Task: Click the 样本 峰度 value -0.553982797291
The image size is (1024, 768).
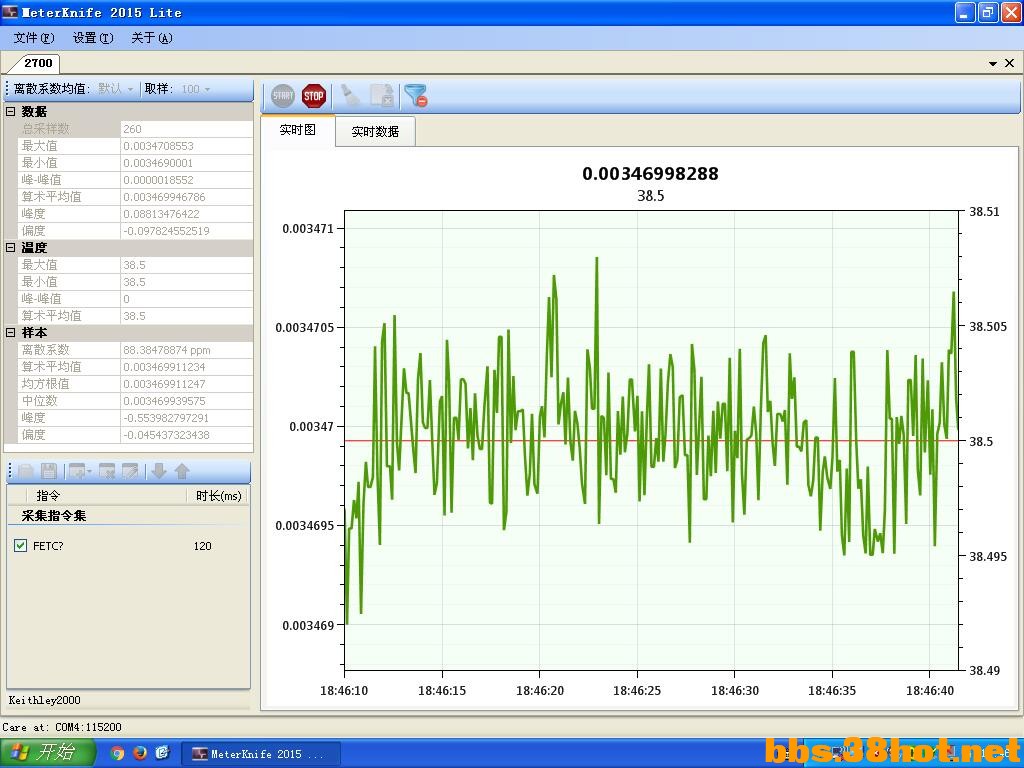Action: point(186,417)
